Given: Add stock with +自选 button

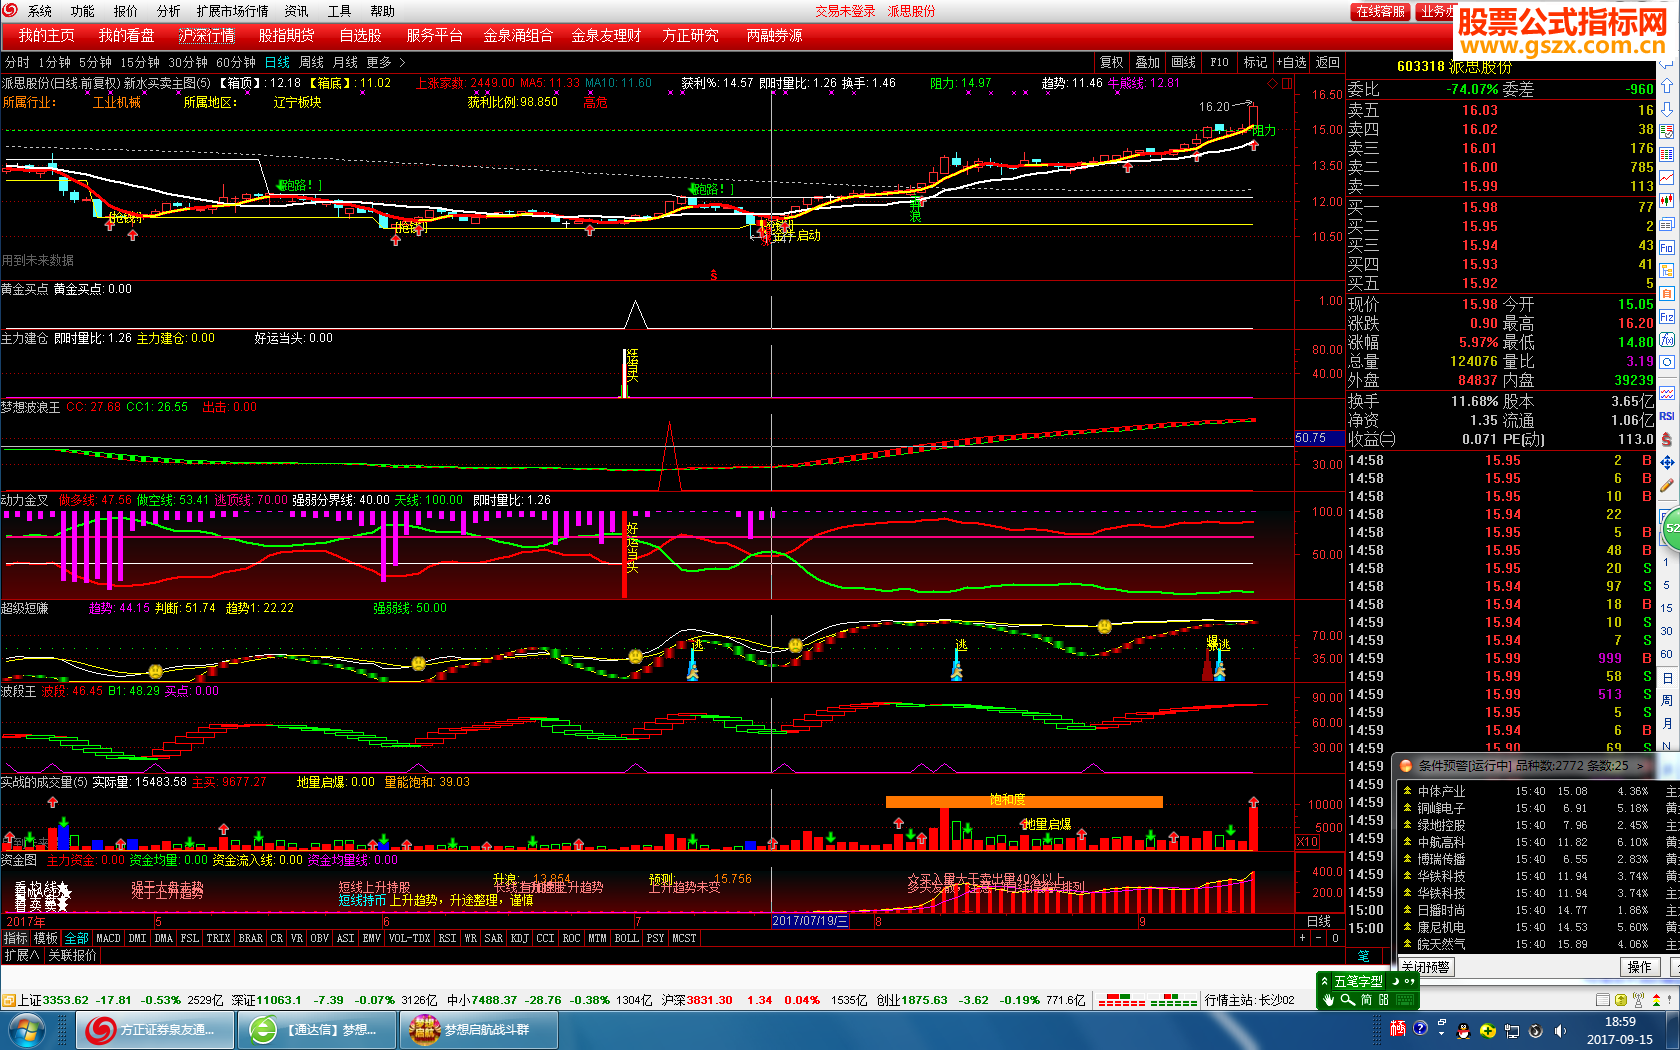Looking at the screenshot, I should click(x=1291, y=62).
